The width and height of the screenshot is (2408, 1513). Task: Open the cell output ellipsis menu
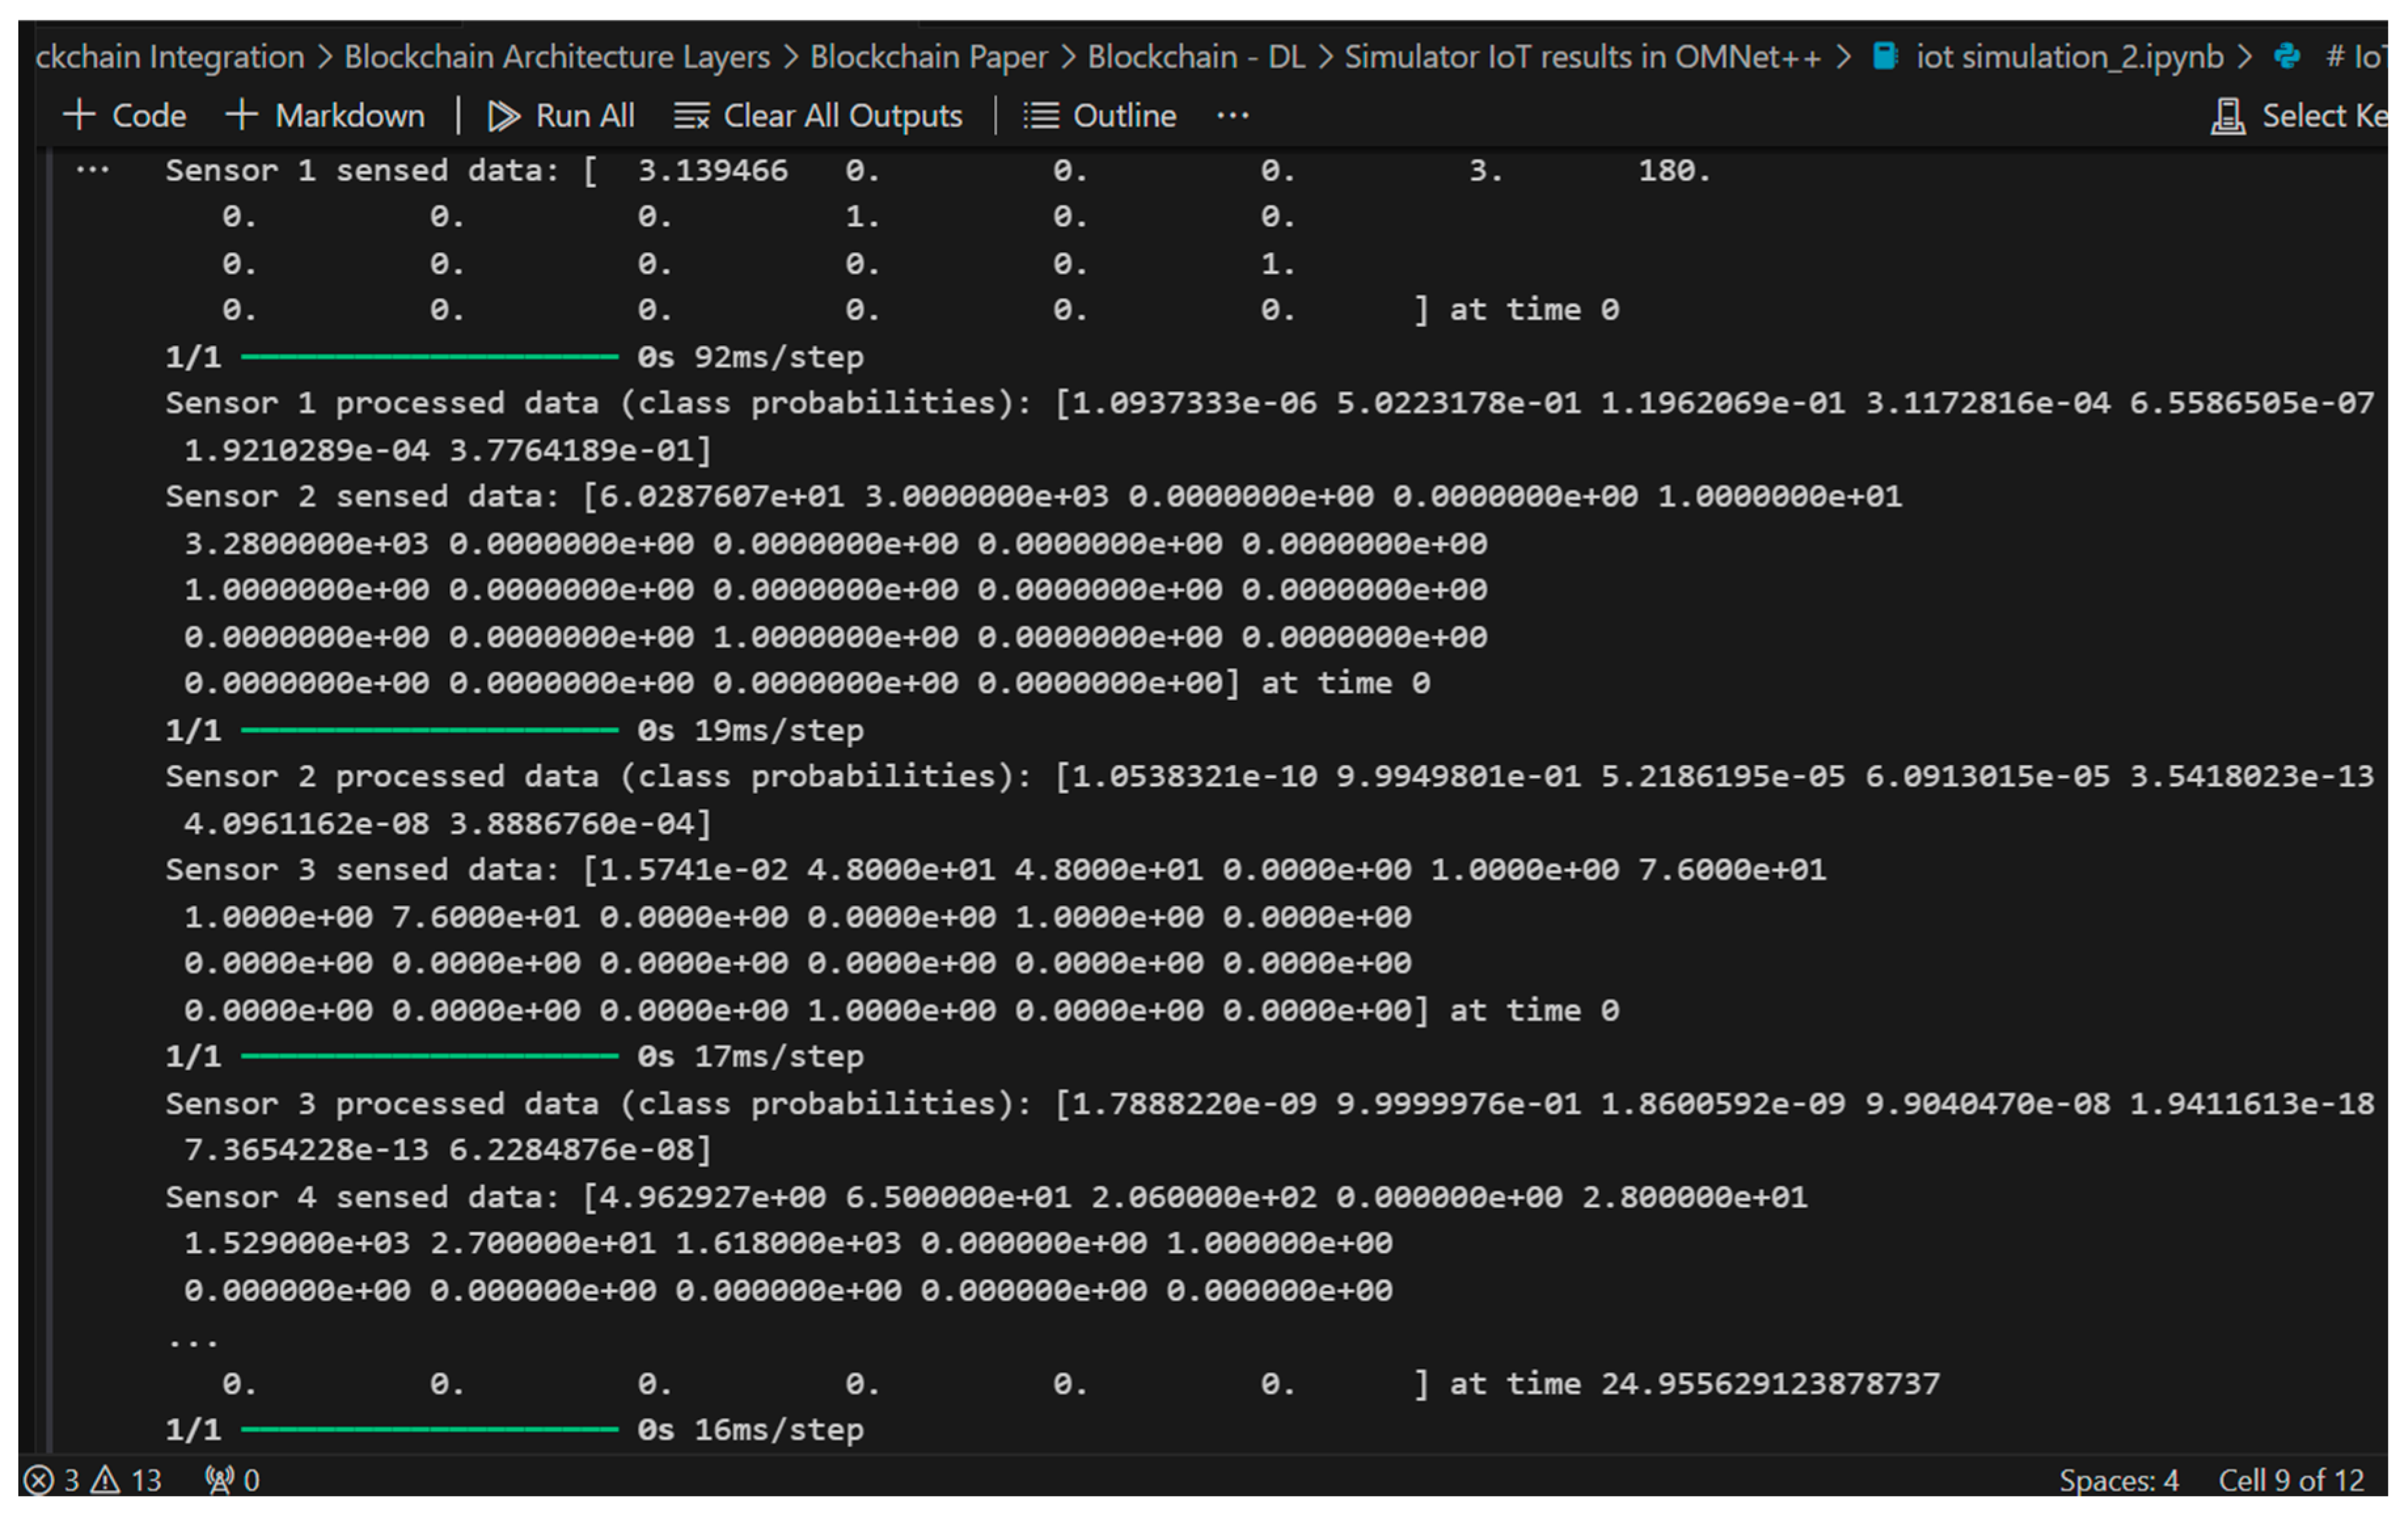click(x=92, y=170)
